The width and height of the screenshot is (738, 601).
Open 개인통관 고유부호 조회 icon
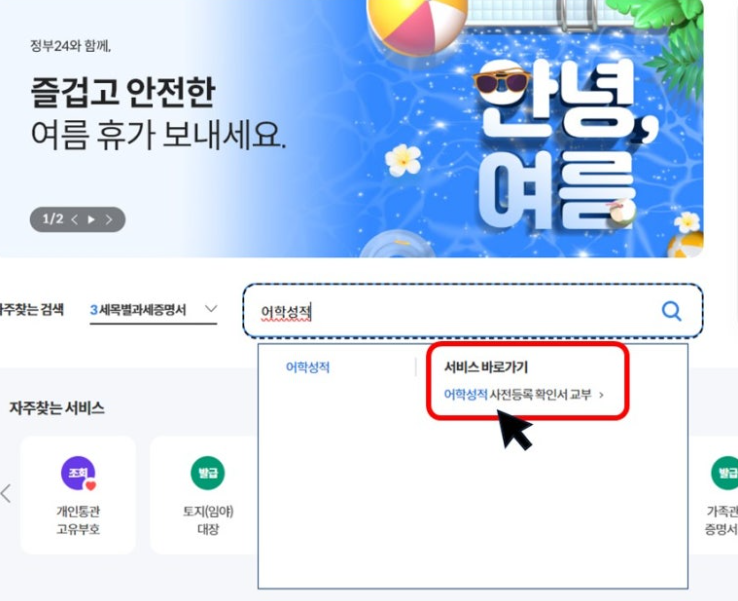[x=78, y=473]
